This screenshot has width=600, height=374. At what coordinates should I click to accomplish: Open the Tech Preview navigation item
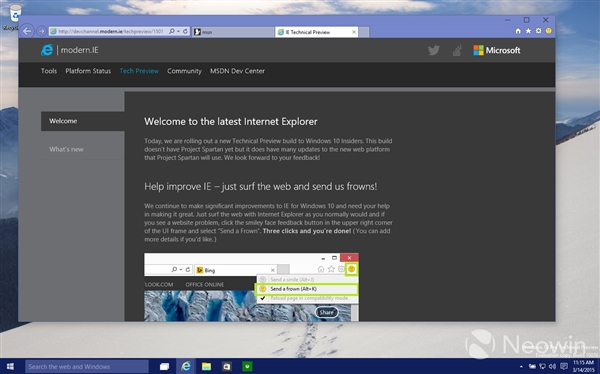(x=139, y=71)
